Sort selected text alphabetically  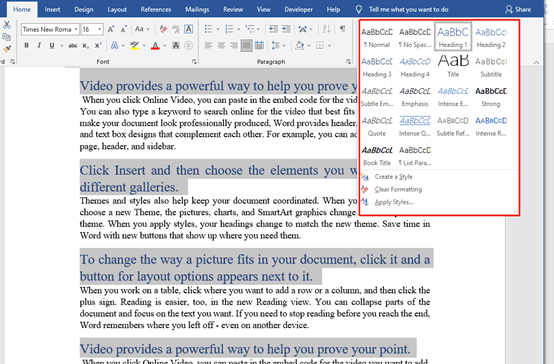point(326,29)
